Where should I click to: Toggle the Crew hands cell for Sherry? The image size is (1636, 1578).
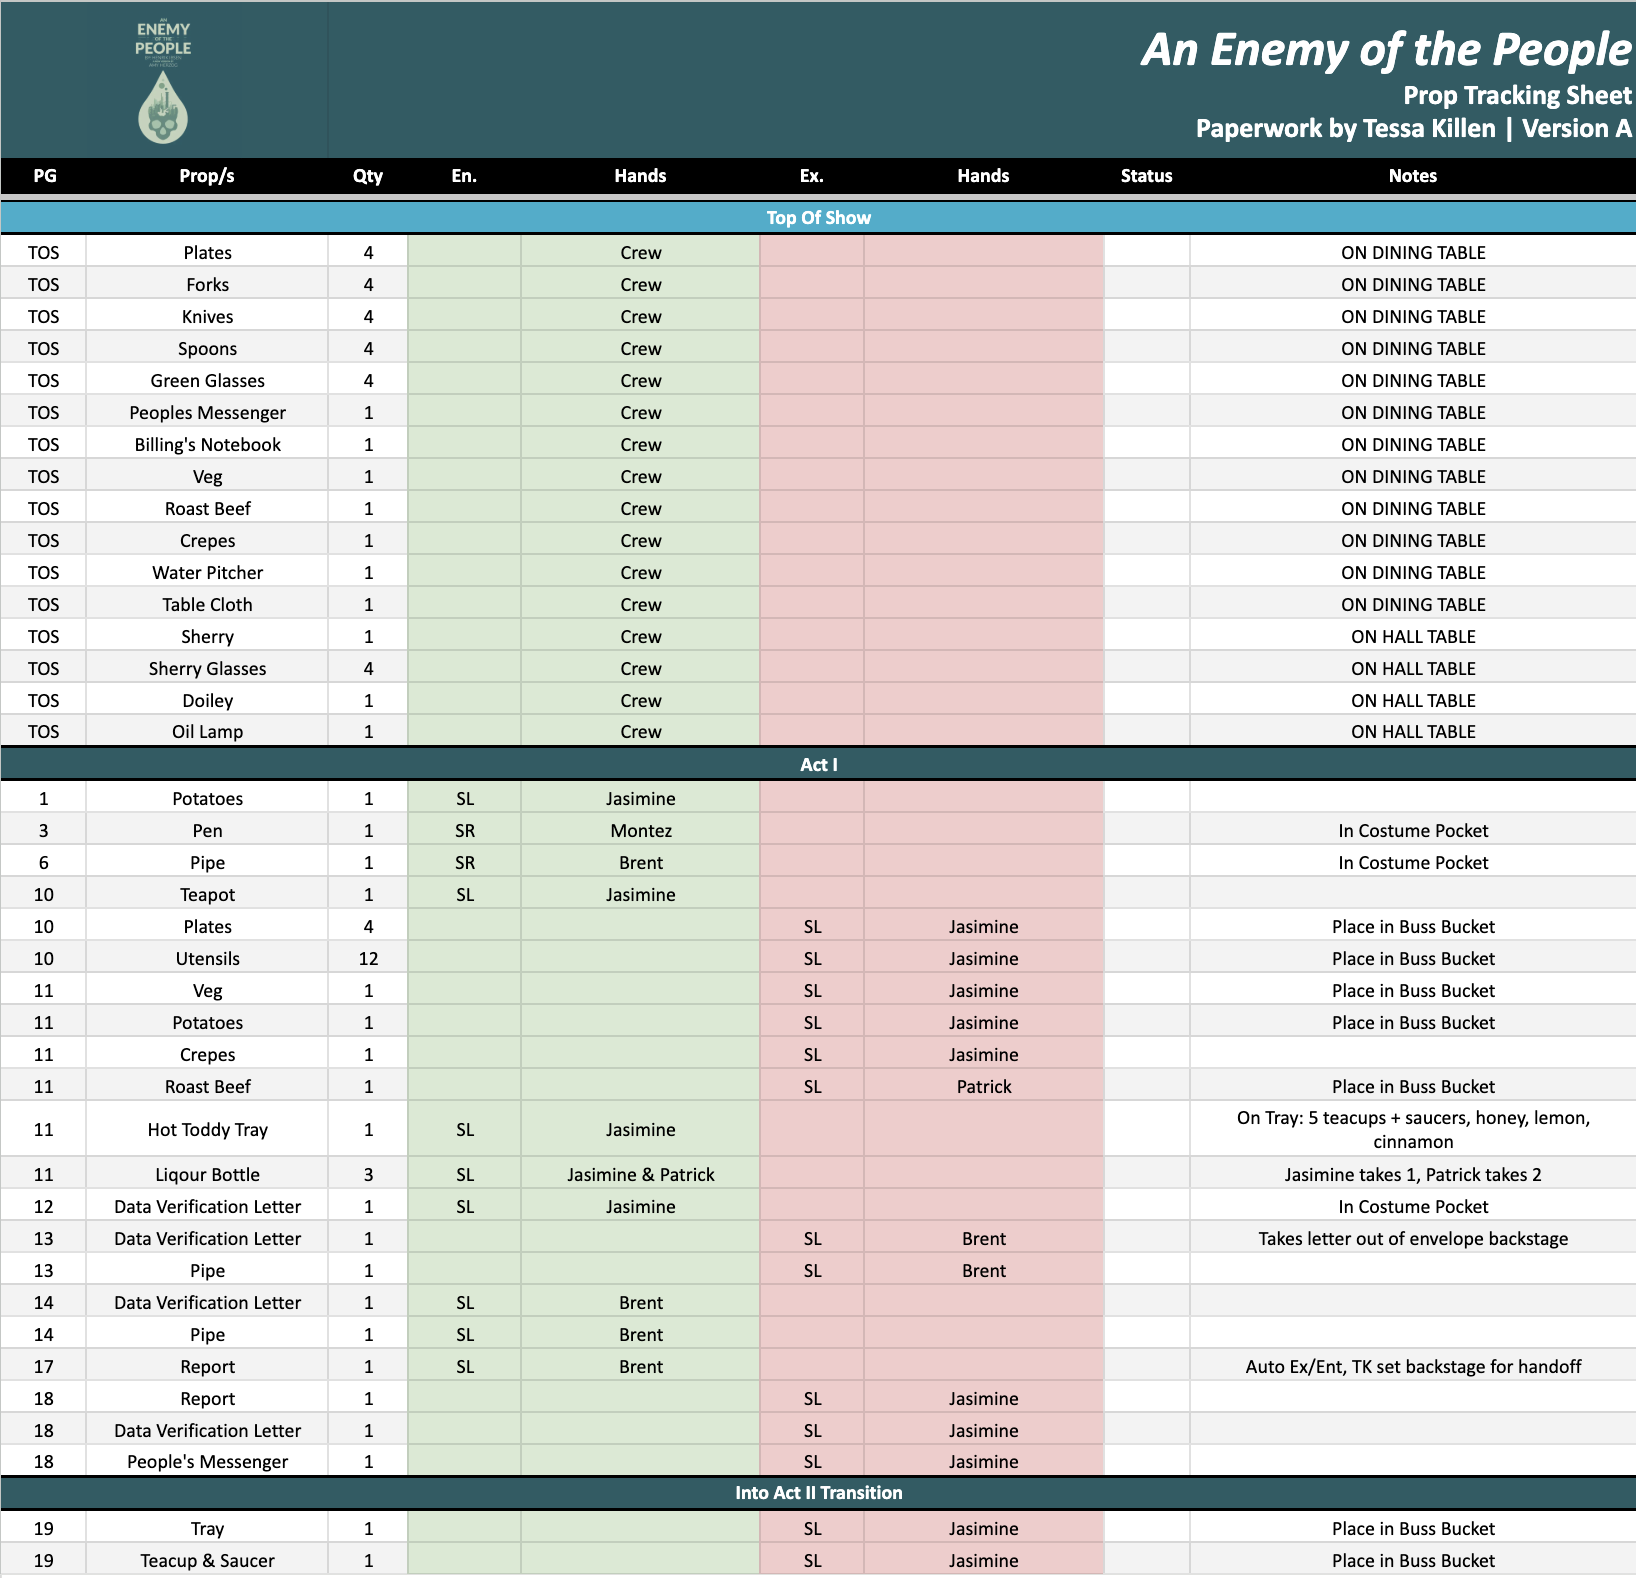pos(640,636)
